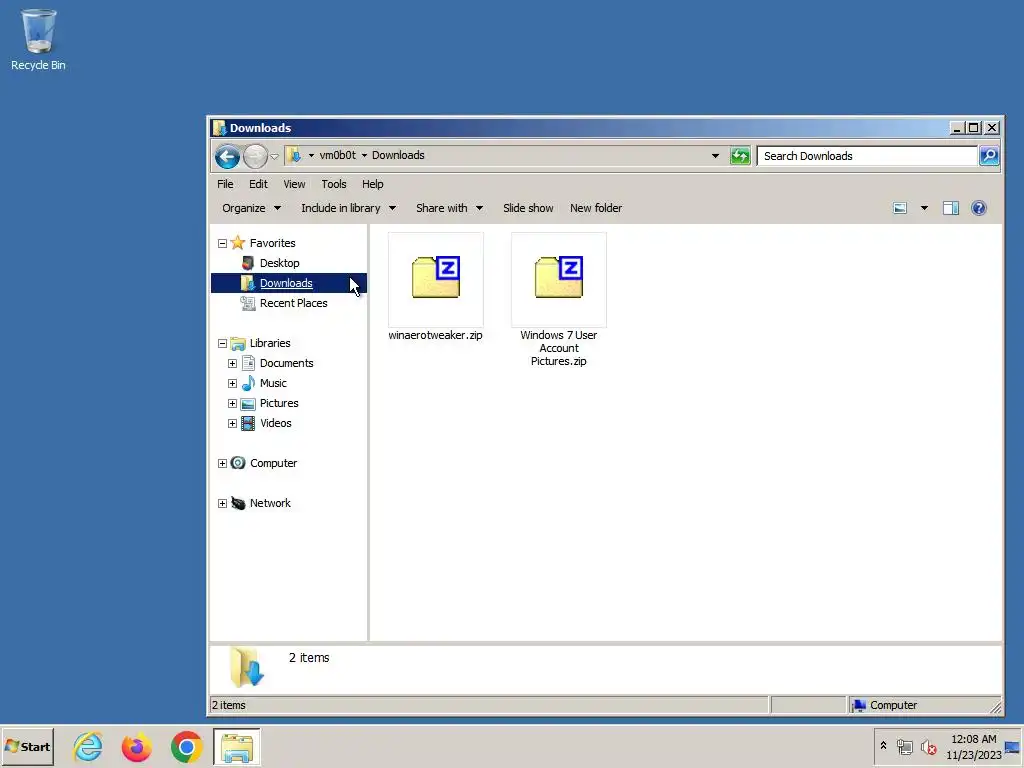Image resolution: width=1024 pixels, height=768 pixels.
Task: Select Libraries in navigation pane
Action: click(x=270, y=343)
